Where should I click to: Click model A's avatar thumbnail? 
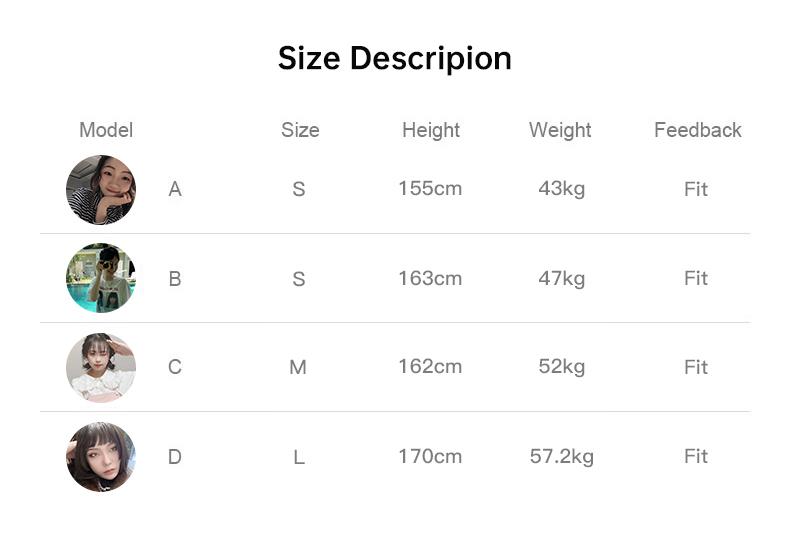coord(101,190)
